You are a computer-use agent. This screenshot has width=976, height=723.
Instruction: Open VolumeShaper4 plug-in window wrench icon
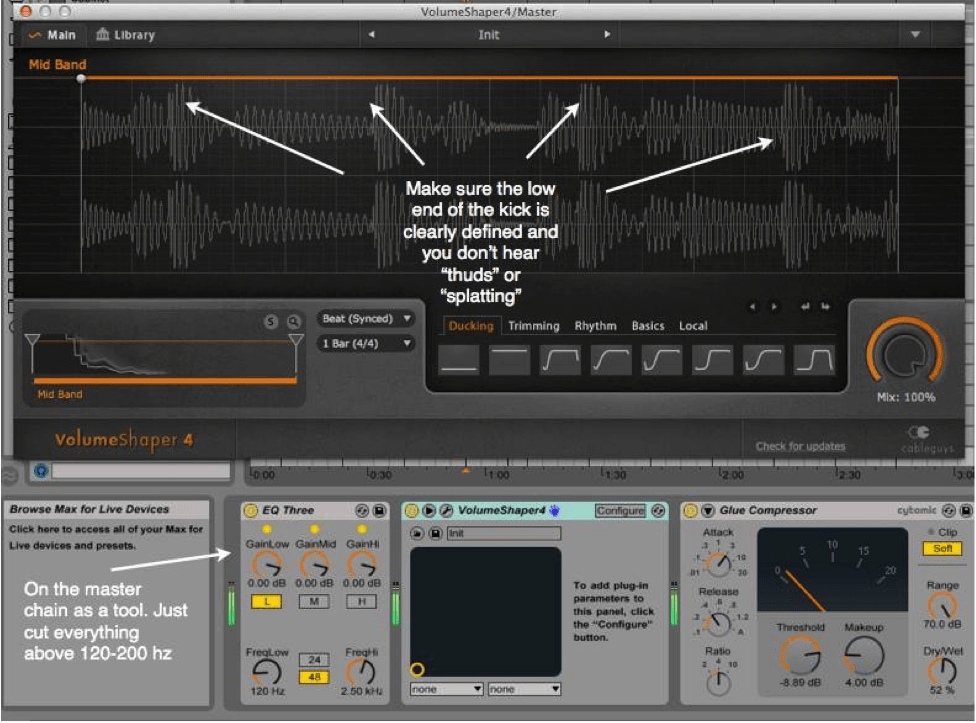coord(446,511)
